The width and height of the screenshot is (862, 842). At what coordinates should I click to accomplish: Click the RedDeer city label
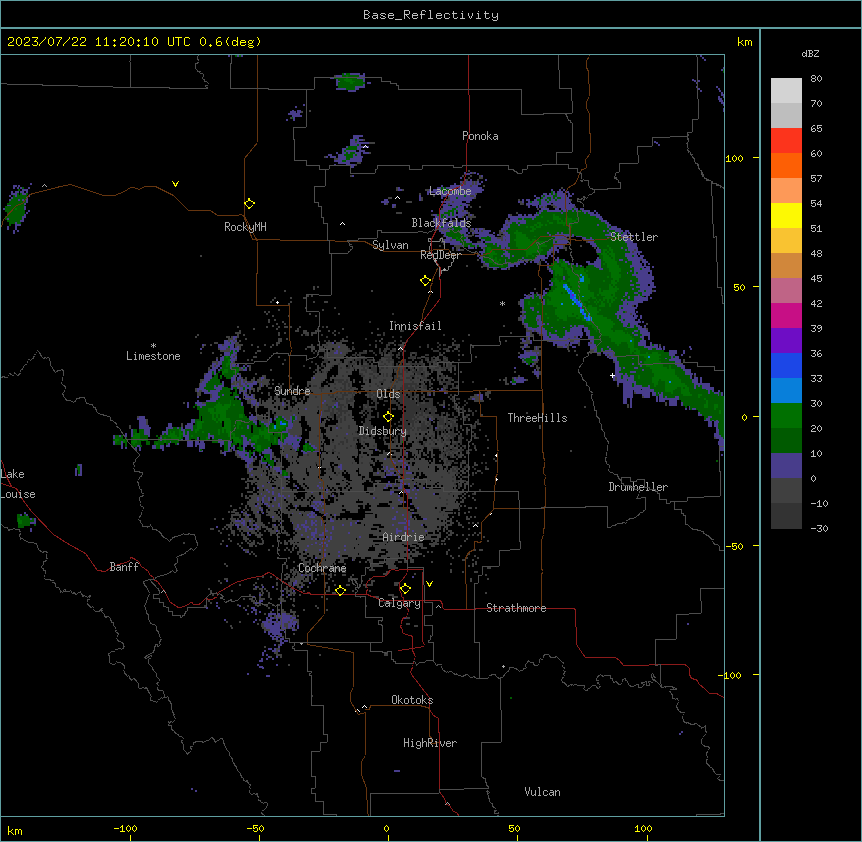pos(440,255)
